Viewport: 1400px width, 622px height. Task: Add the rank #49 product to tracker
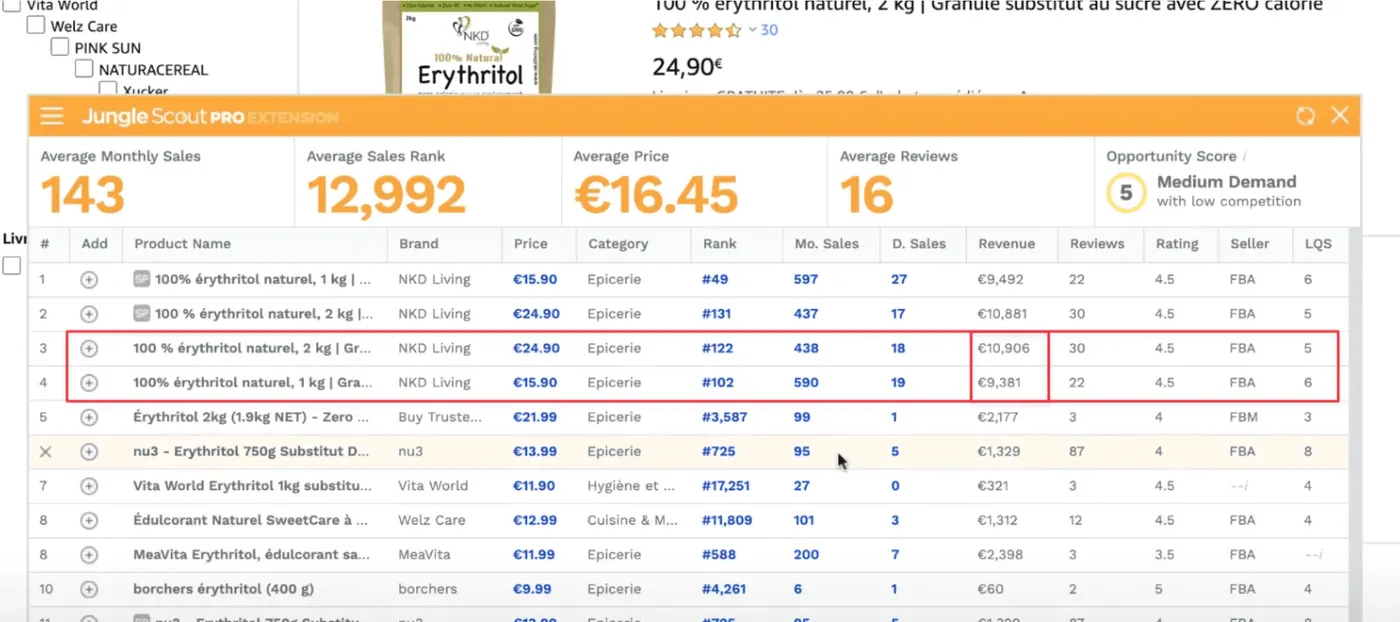point(89,280)
